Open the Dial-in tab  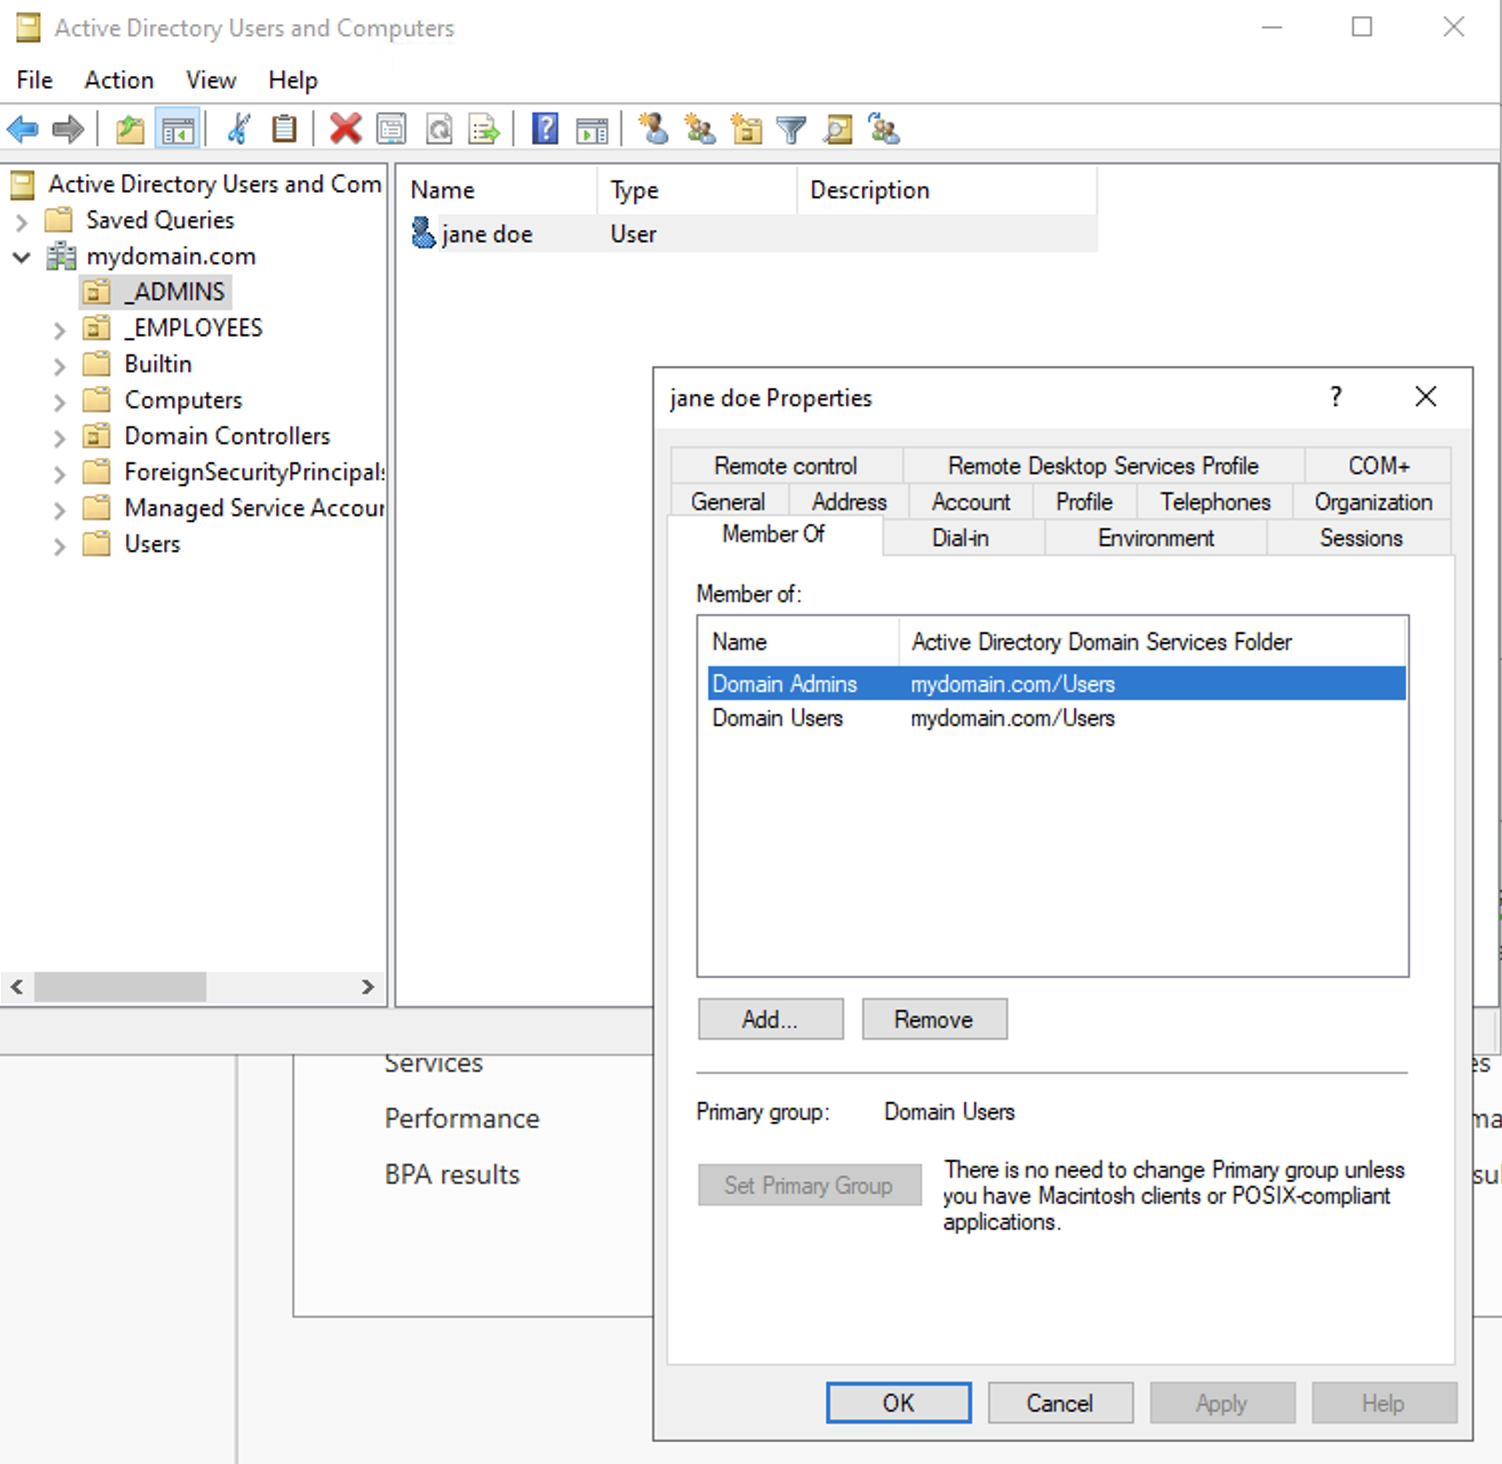point(961,537)
